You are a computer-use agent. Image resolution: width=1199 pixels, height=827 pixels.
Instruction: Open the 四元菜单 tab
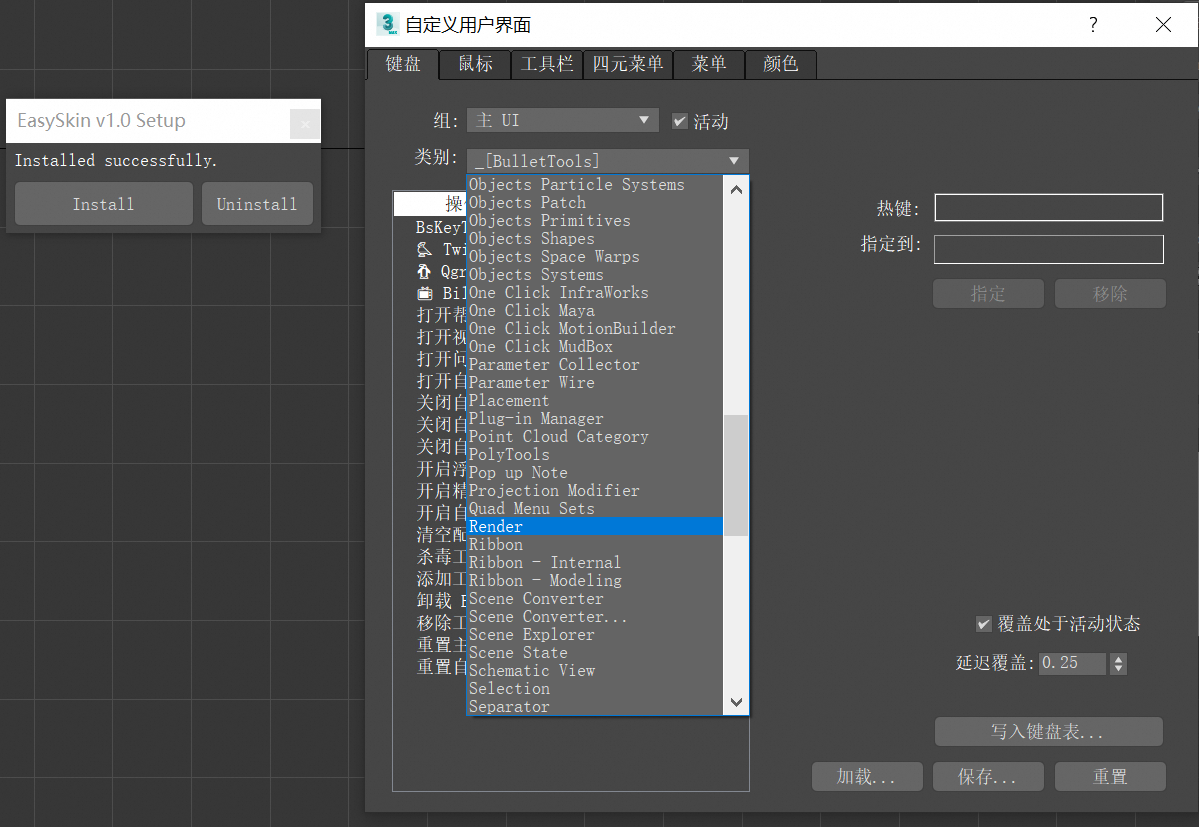pos(627,64)
